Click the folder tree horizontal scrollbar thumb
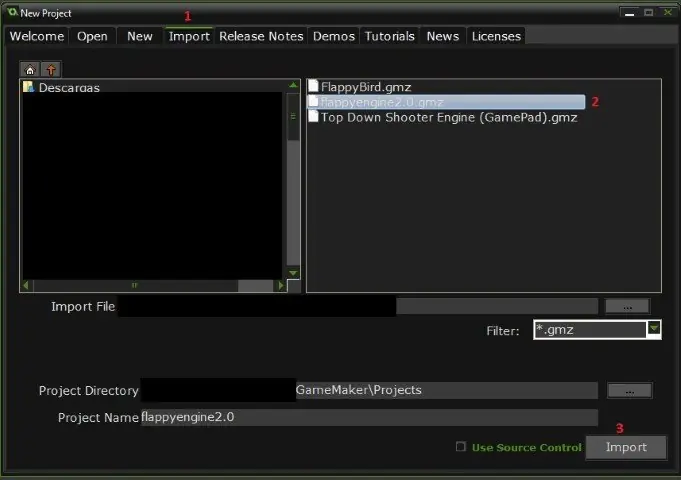This screenshot has height=480, width=681. (136, 285)
